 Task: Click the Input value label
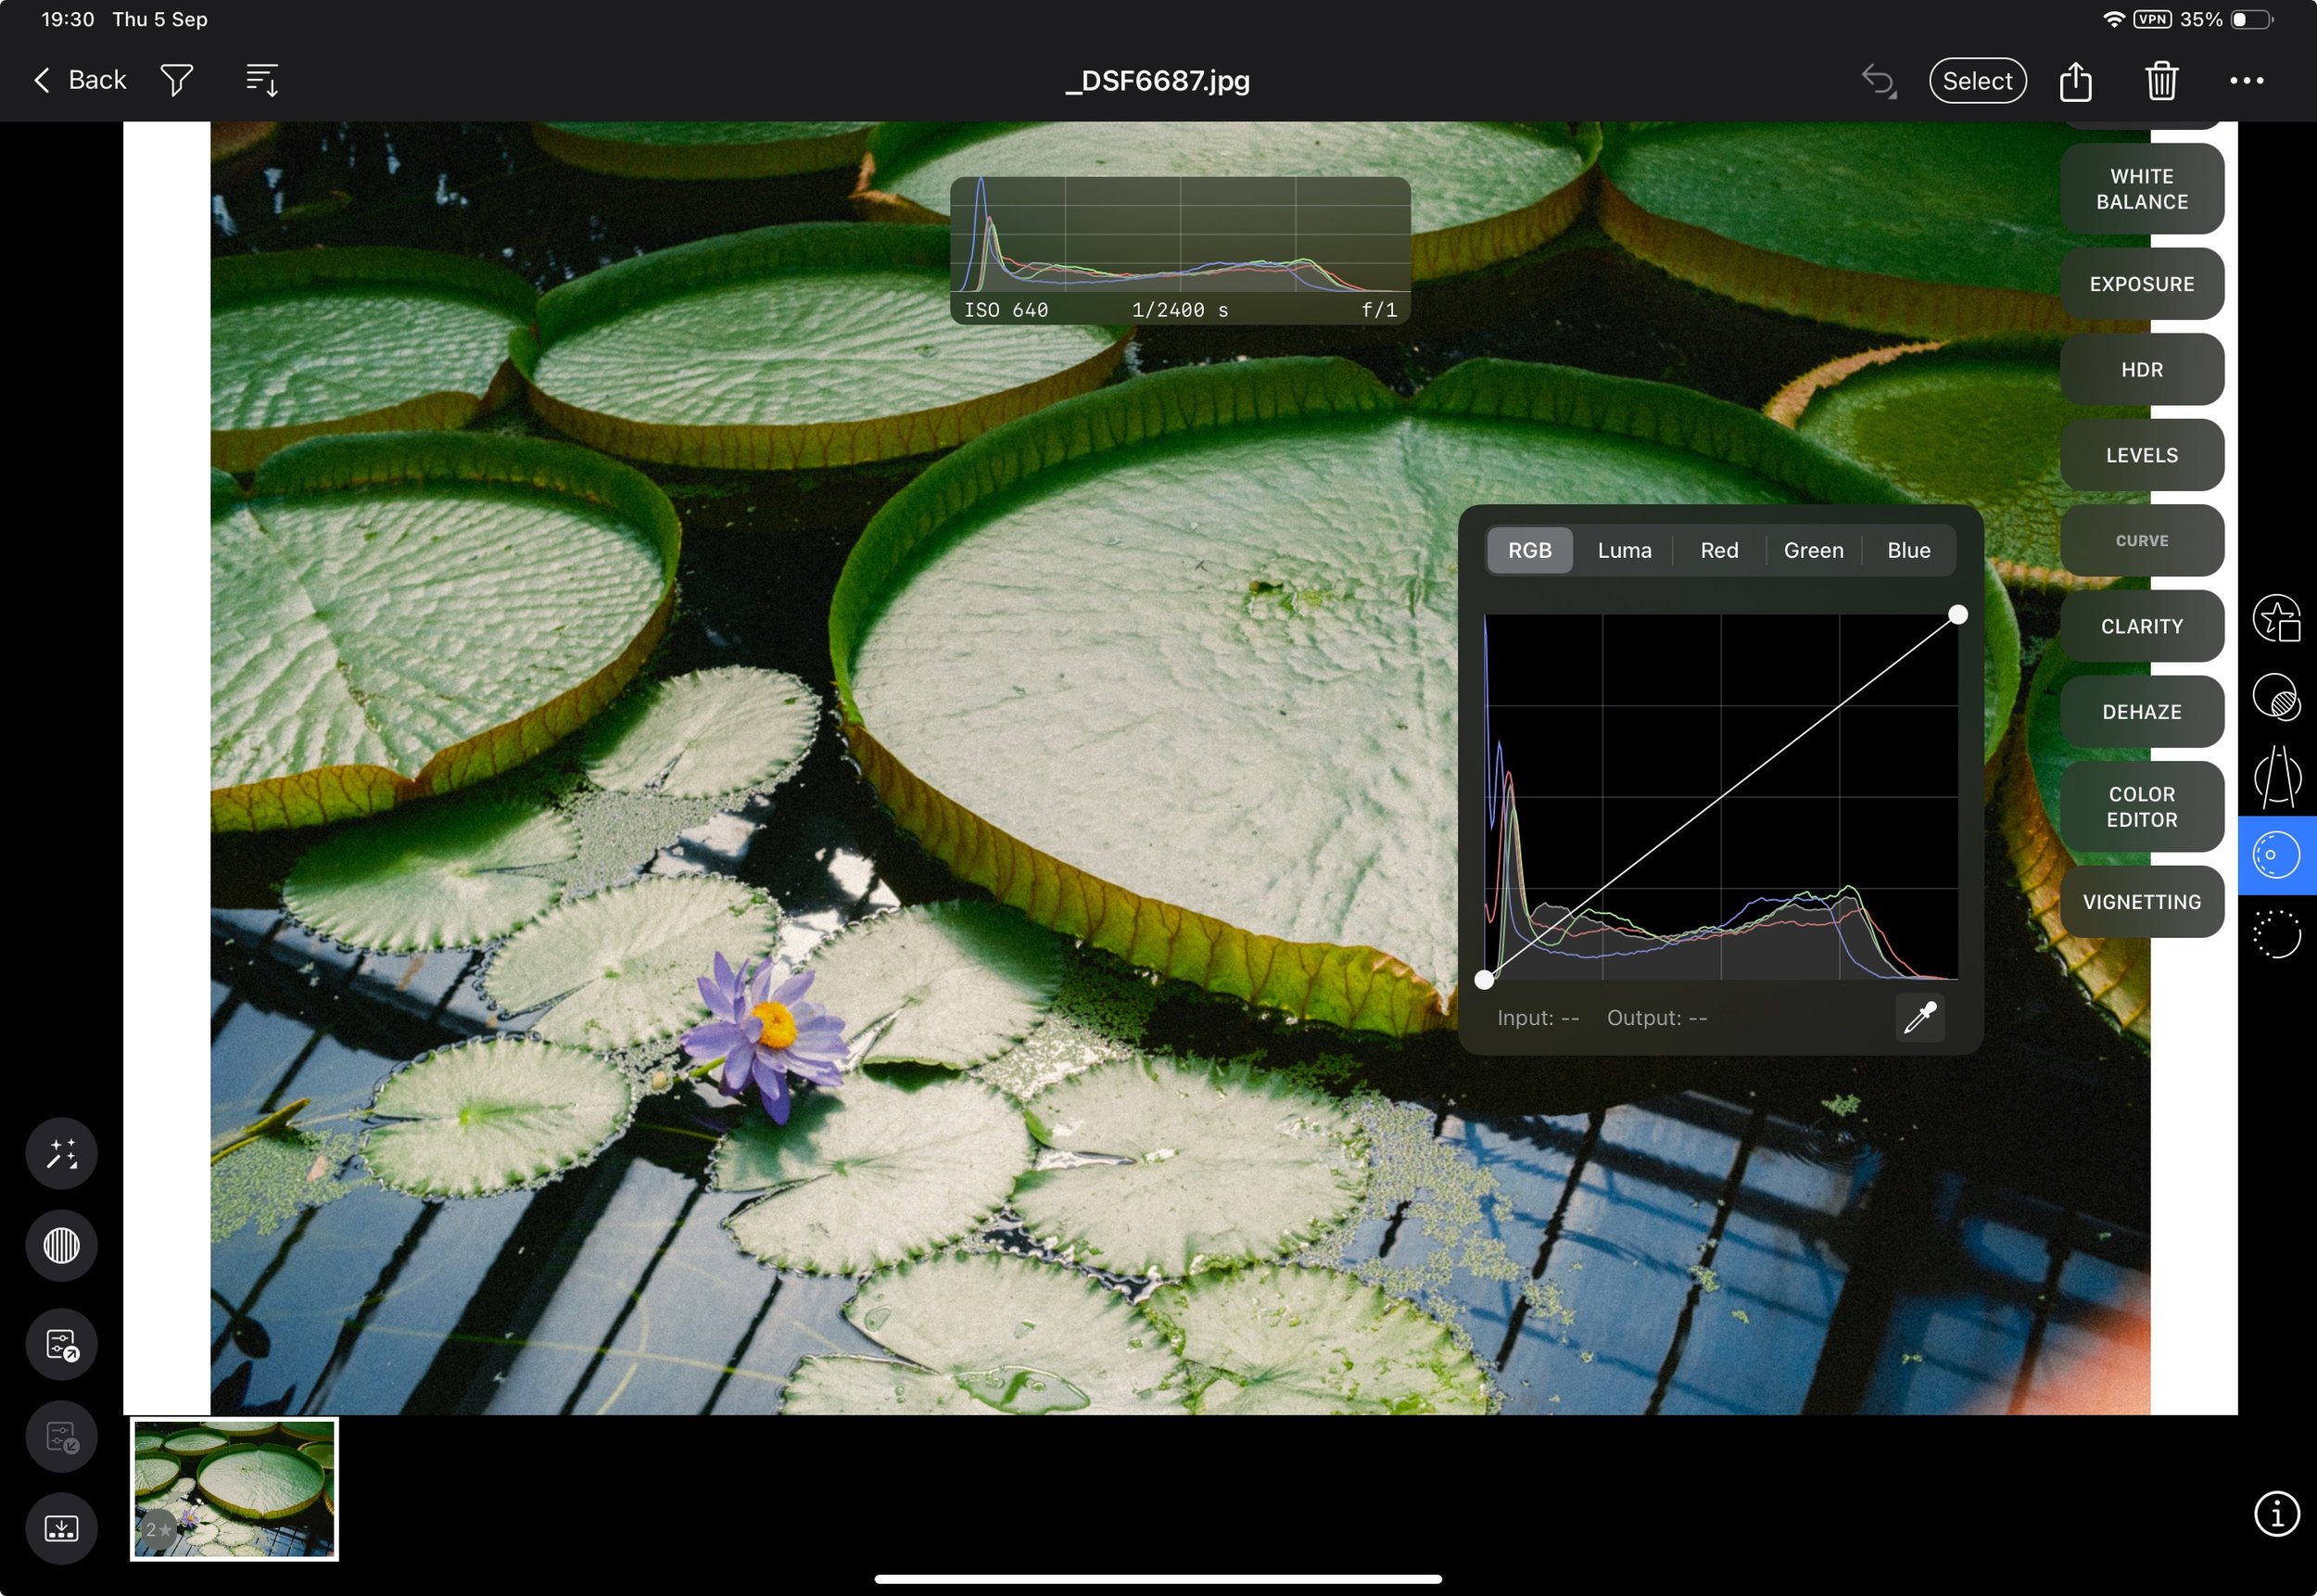tap(1538, 1018)
